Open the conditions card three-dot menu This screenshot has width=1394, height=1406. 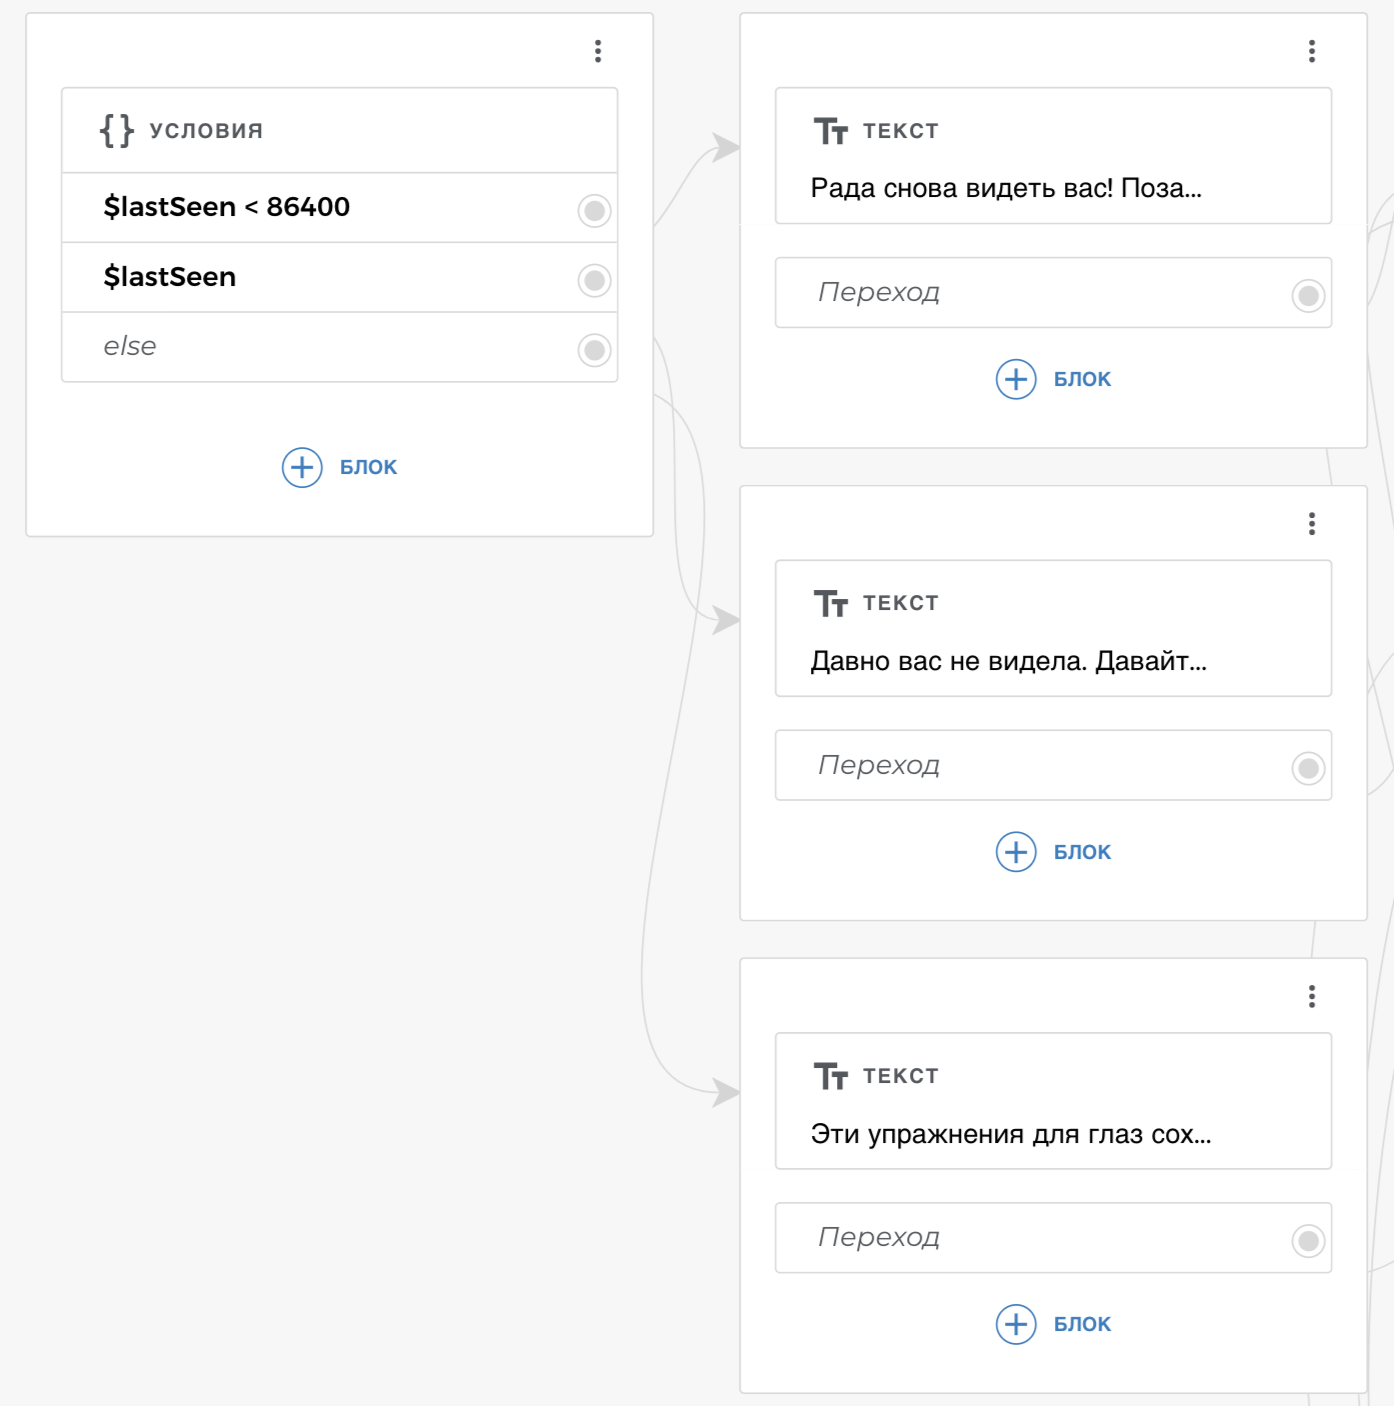click(598, 51)
